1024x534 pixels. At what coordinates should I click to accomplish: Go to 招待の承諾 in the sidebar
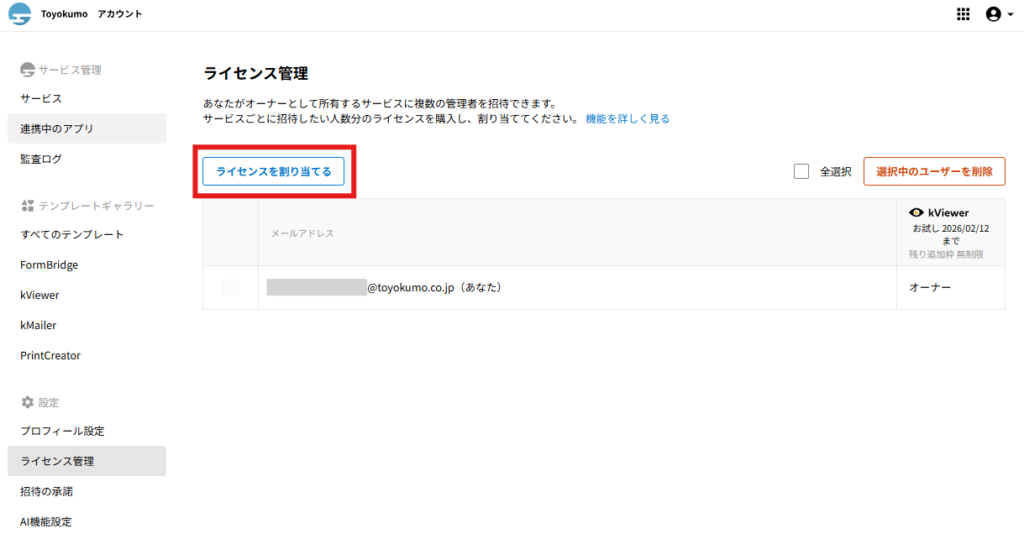[x=46, y=492]
